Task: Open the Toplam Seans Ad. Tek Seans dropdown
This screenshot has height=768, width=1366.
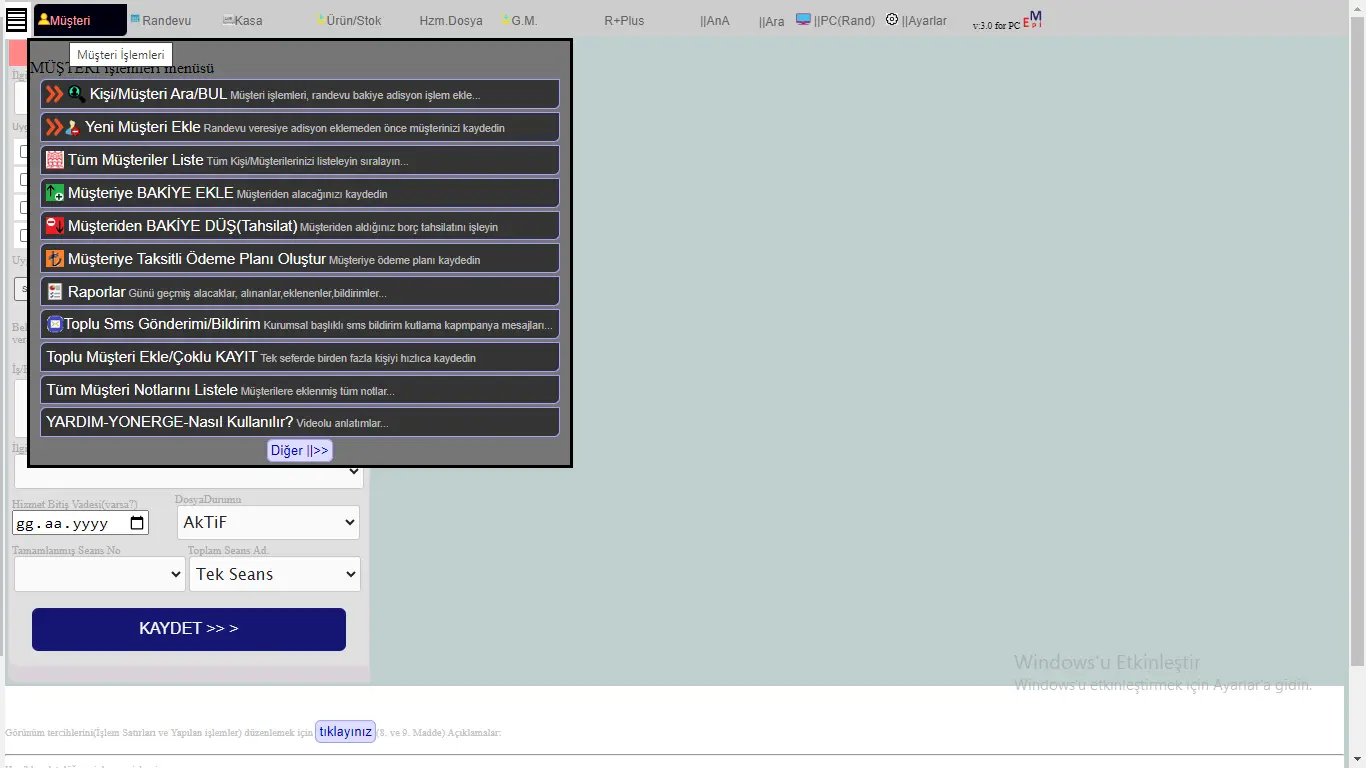Action: (274, 574)
